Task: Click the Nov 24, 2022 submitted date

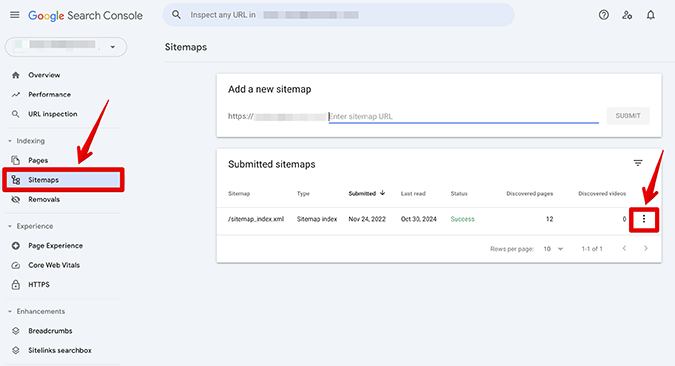Action: [x=367, y=219]
